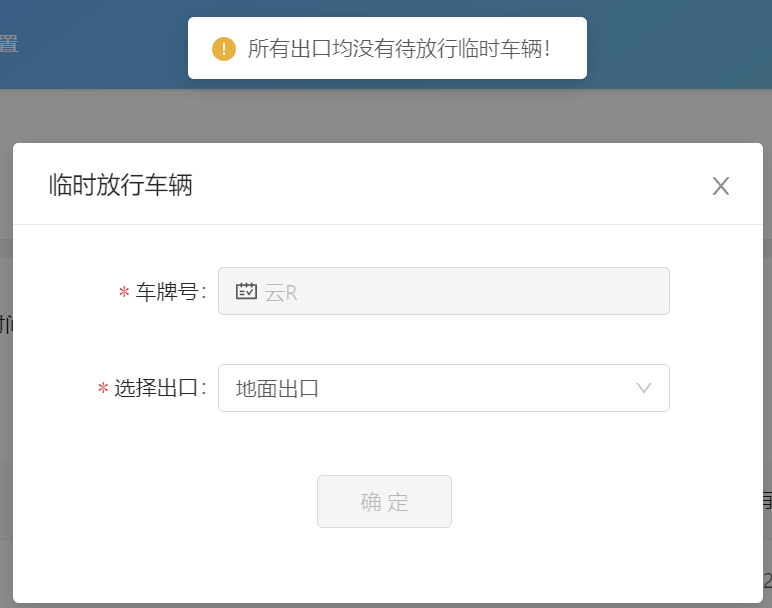
Task: Click empty dialog area below 确定 button
Action: click(x=386, y=566)
